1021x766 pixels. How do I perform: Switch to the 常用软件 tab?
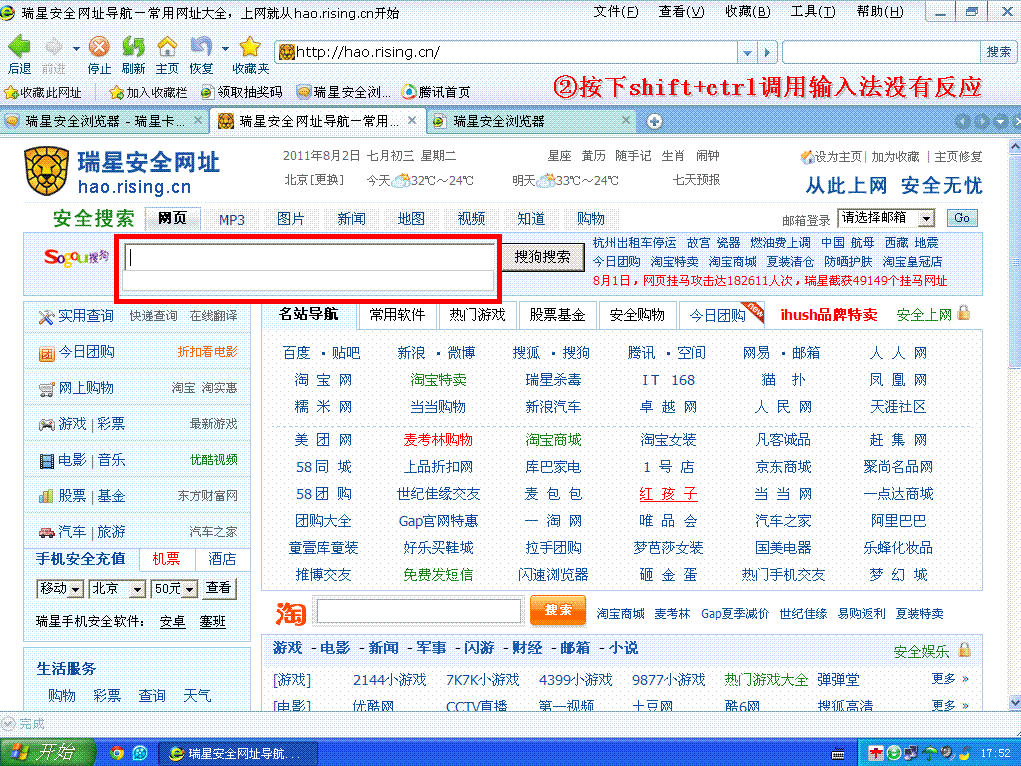tap(397, 315)
